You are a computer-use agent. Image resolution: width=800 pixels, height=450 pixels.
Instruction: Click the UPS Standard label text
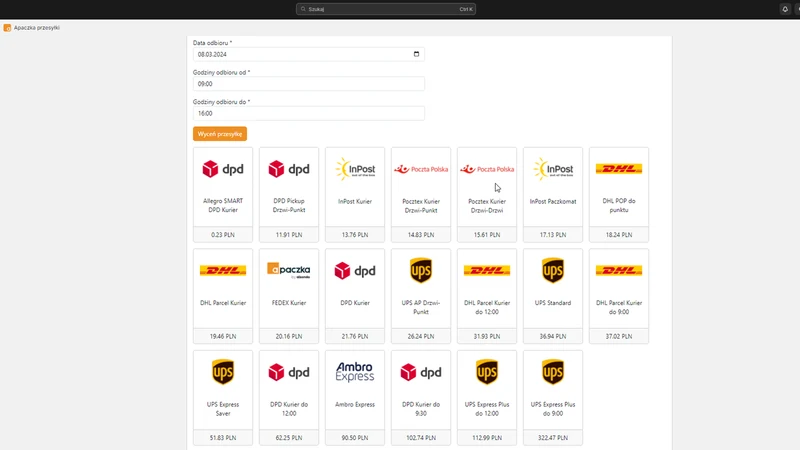coord(553,303)
